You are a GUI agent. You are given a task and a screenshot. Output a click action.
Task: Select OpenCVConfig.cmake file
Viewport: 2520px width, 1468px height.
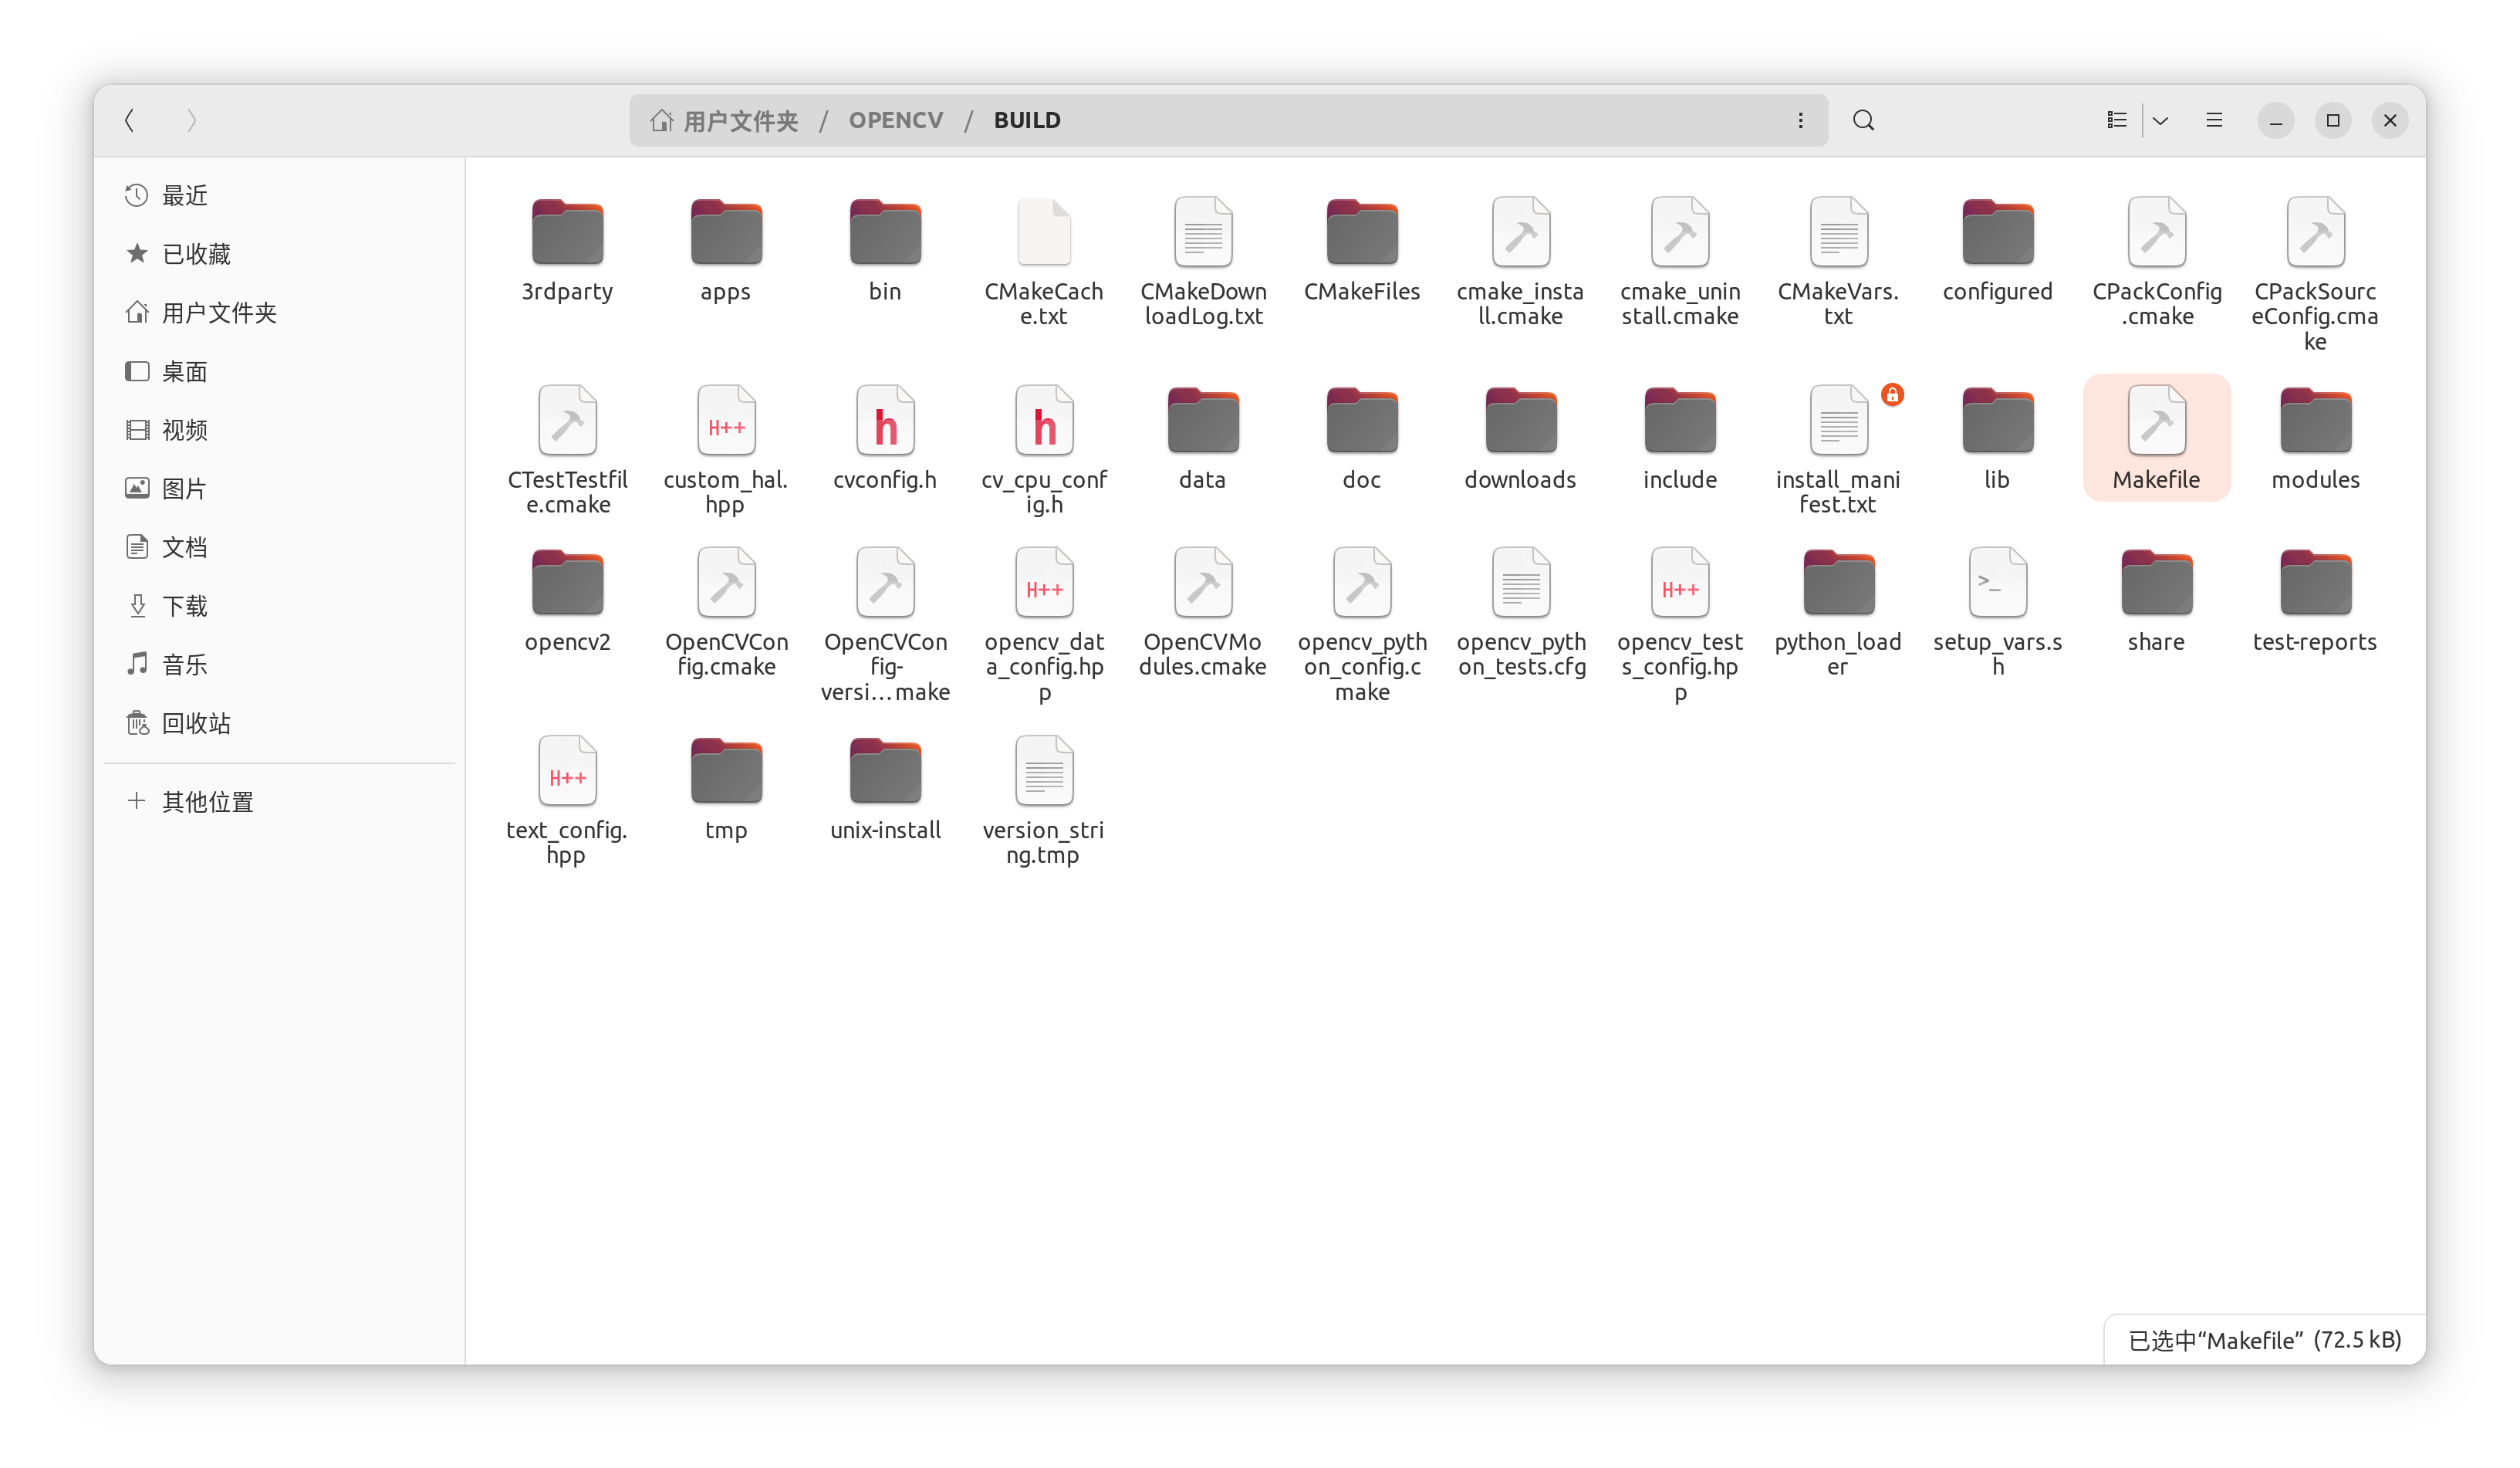(726, 612)
